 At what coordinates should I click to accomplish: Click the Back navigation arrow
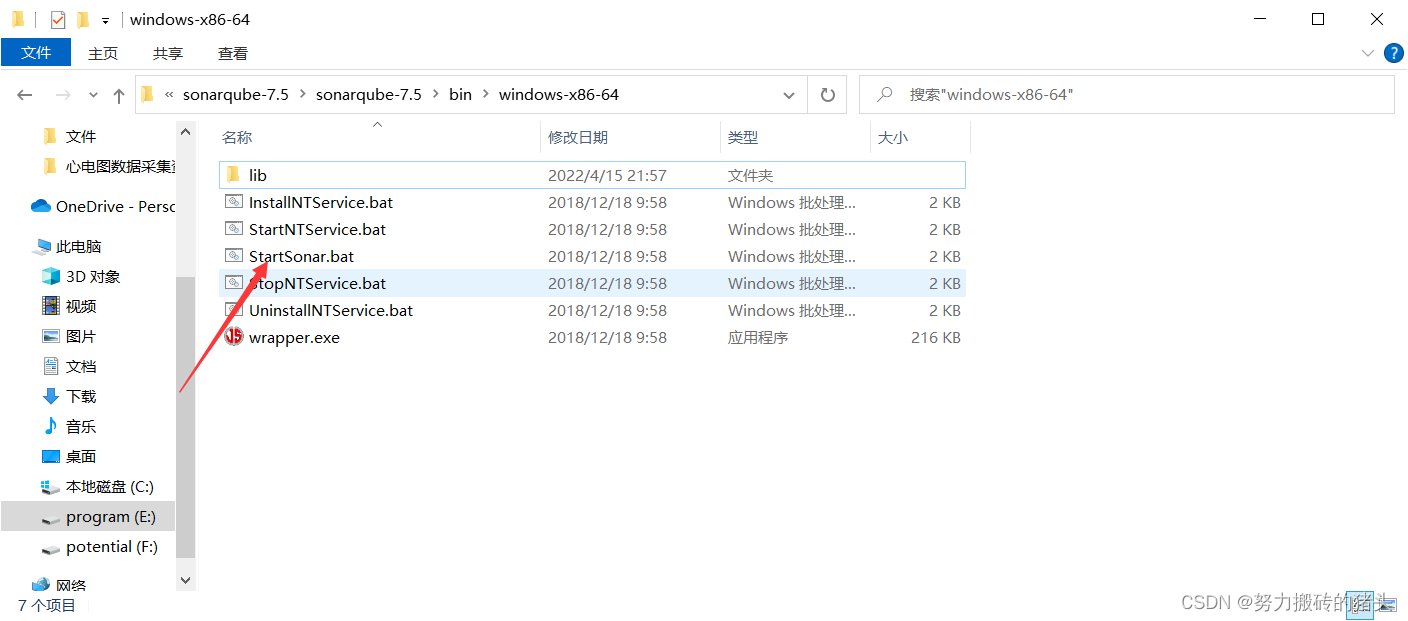25,95
